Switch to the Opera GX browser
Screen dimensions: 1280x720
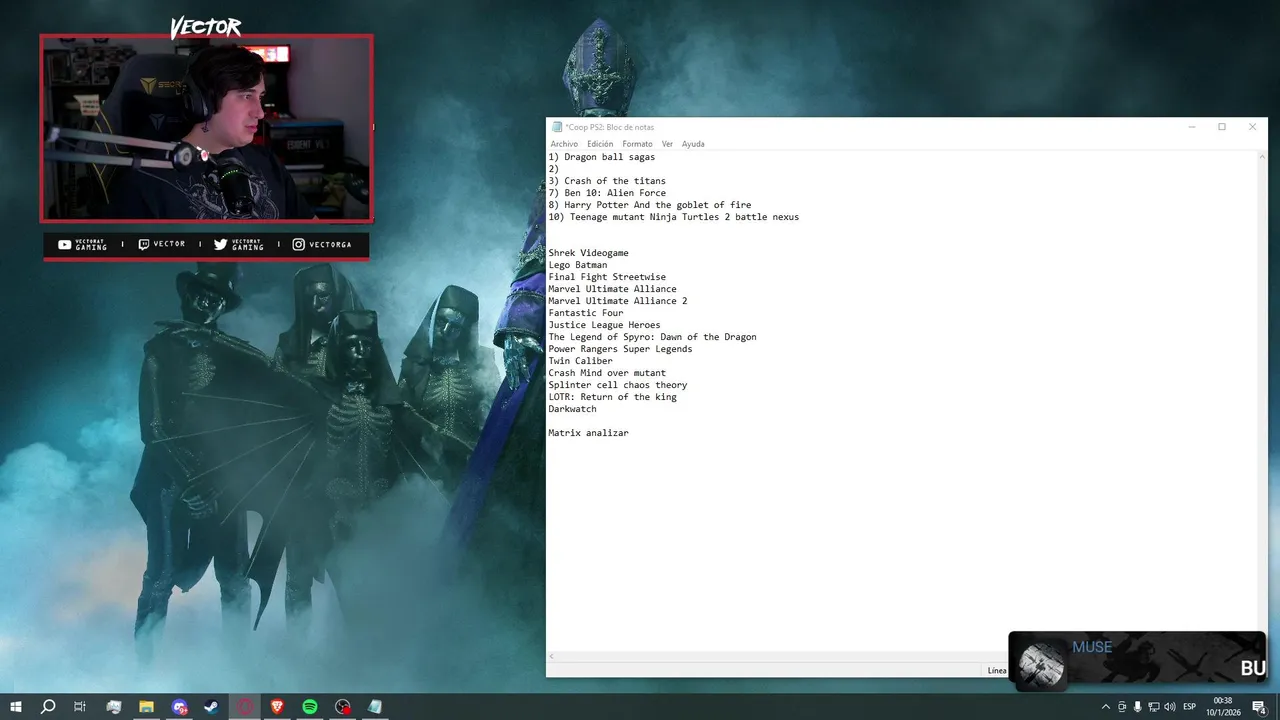245,707
